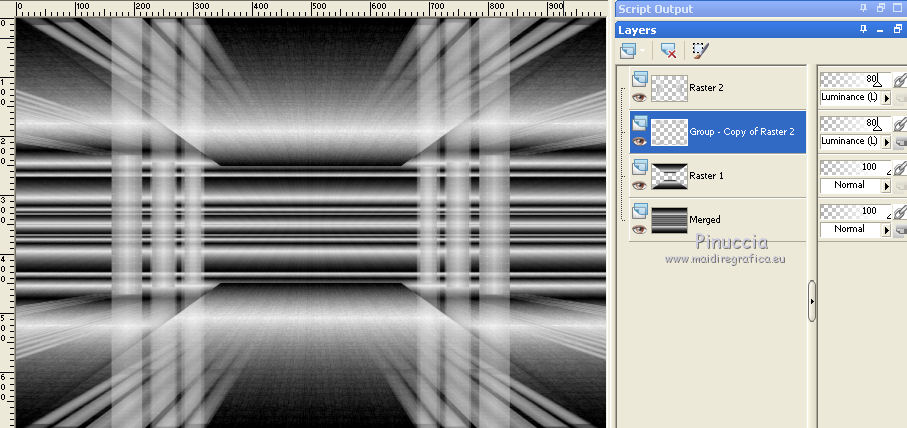Select the Raster 1 layer name
This screenshot has height=428, width=907.
point(706,176)
